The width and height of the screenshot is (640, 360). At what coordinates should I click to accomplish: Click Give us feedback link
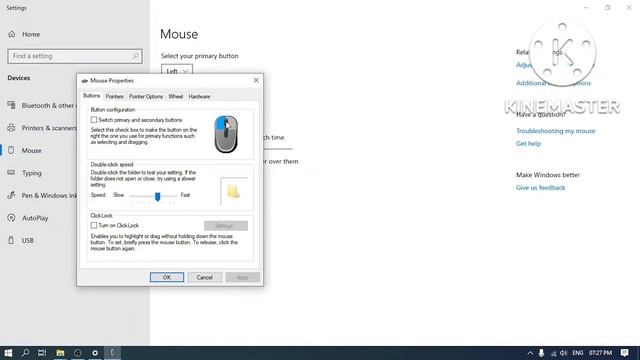(x=540, y=188)
